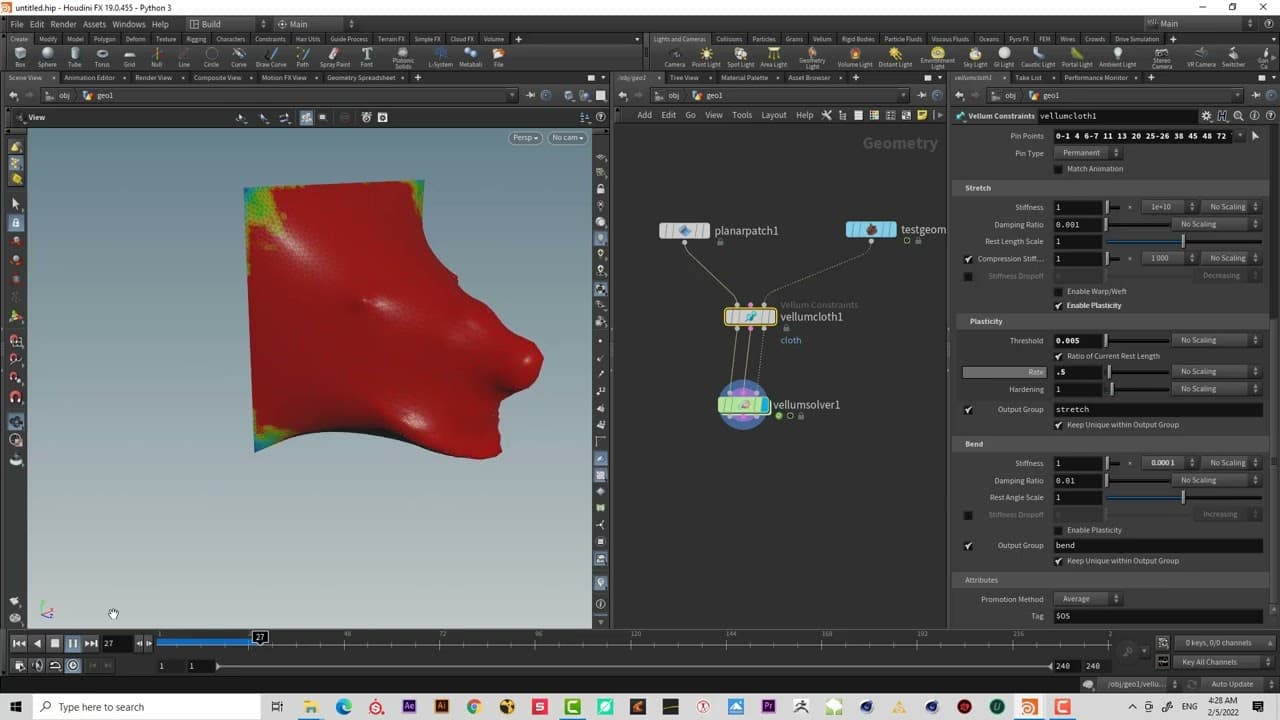1280x720 pixels.
Task: Add a Portal Light
Action: pos(1076,57)
